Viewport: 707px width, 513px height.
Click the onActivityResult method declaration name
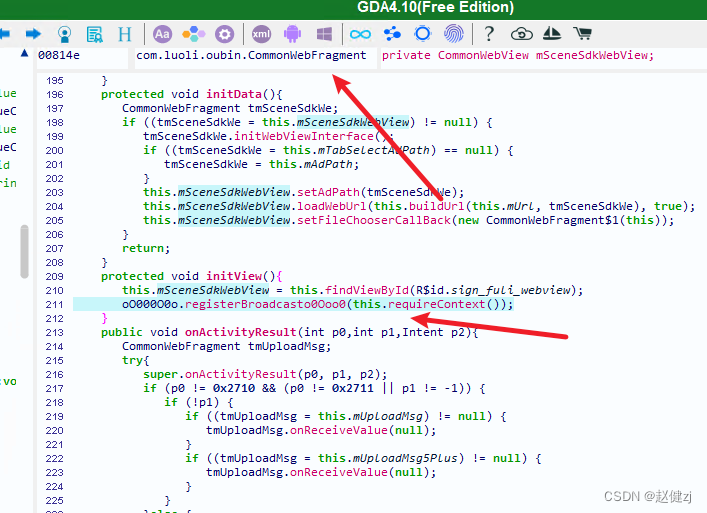tap(241, 332)
